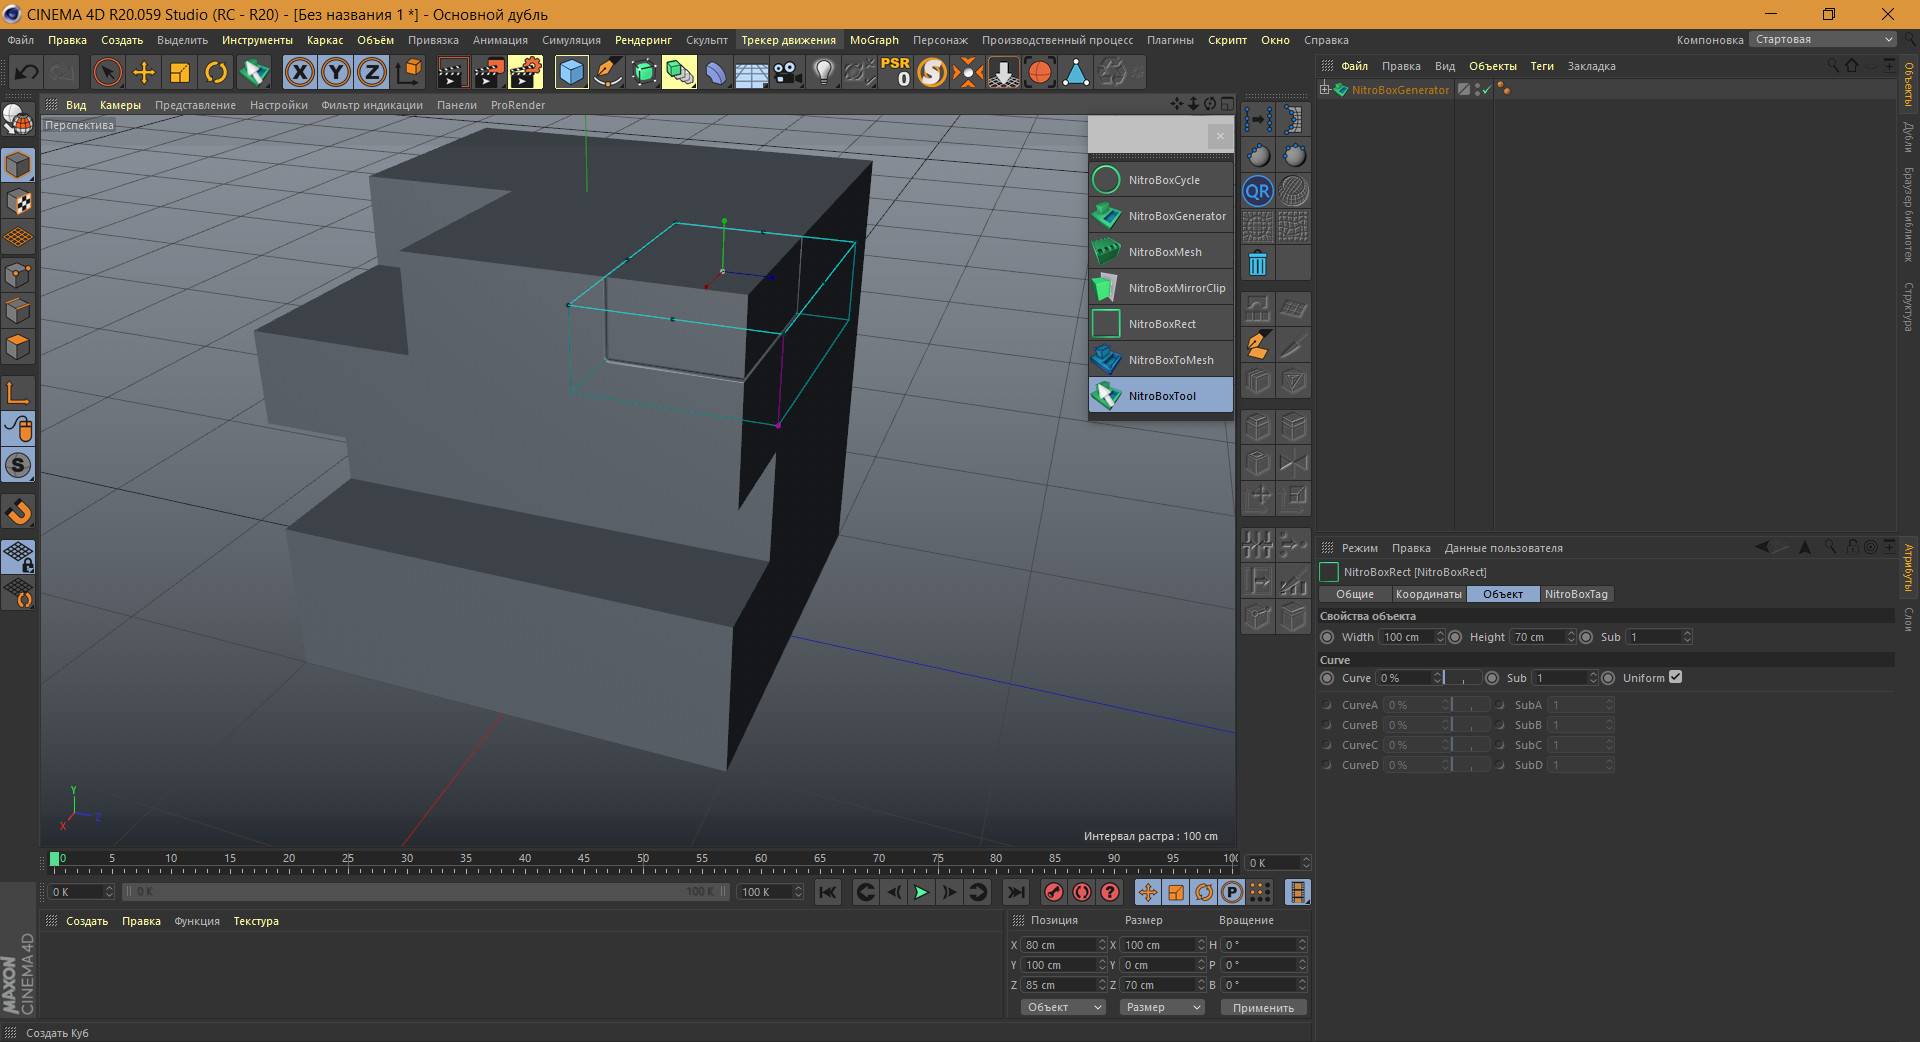Click stepper on timeline end 100 K field

pyautogui.click(x=798, y=892)
